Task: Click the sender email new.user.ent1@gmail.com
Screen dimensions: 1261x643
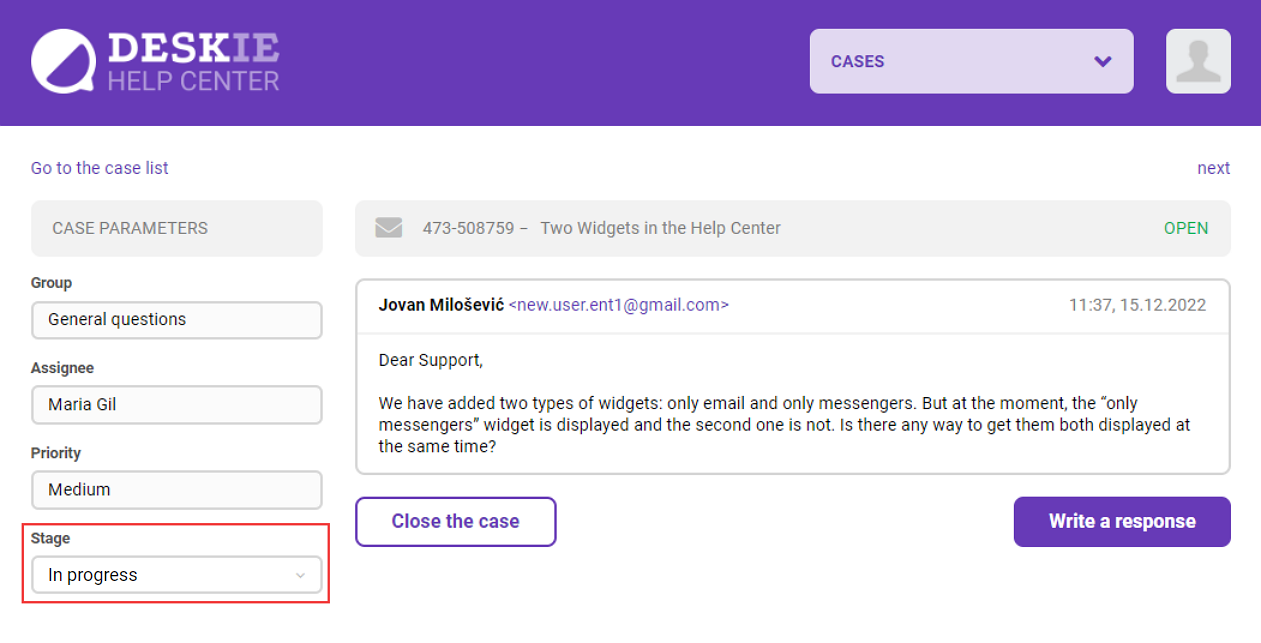Action: (x=619, y=305)
